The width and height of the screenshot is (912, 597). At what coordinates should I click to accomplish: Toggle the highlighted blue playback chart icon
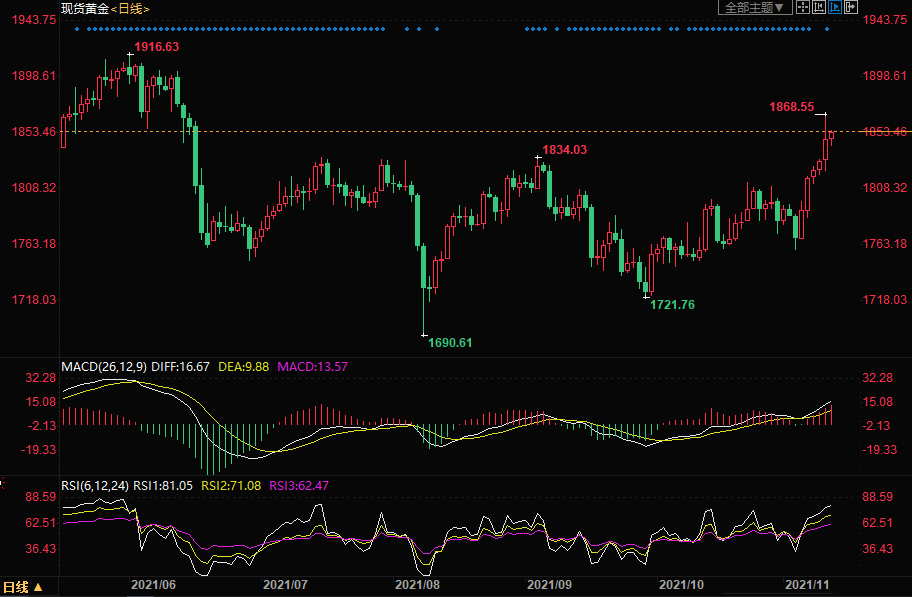(835, 7)
